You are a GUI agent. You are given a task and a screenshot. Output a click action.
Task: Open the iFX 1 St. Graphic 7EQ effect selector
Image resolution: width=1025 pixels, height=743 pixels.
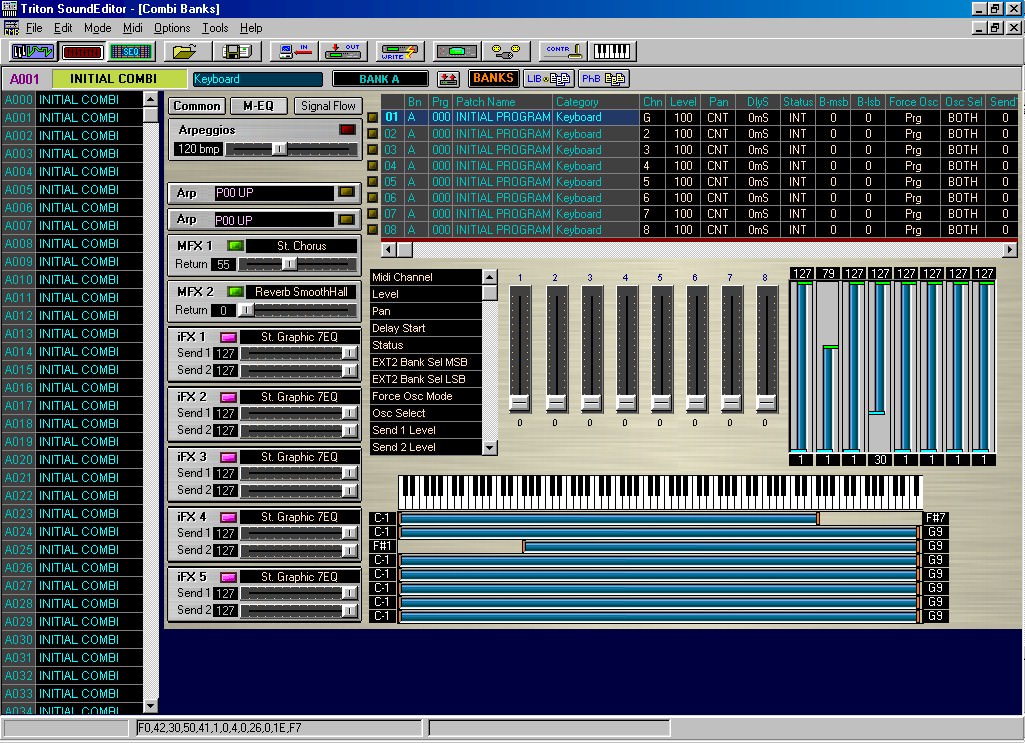coord(299,337)
